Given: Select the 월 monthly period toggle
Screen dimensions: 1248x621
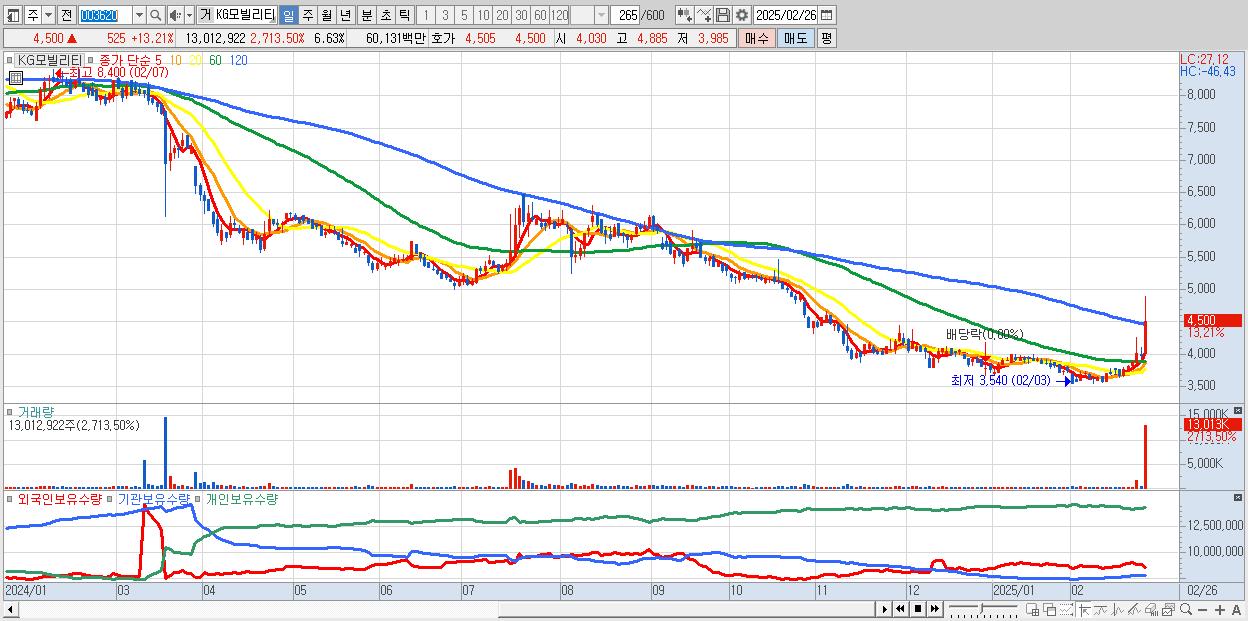Looking at the screenshot, I should [326, 15].
